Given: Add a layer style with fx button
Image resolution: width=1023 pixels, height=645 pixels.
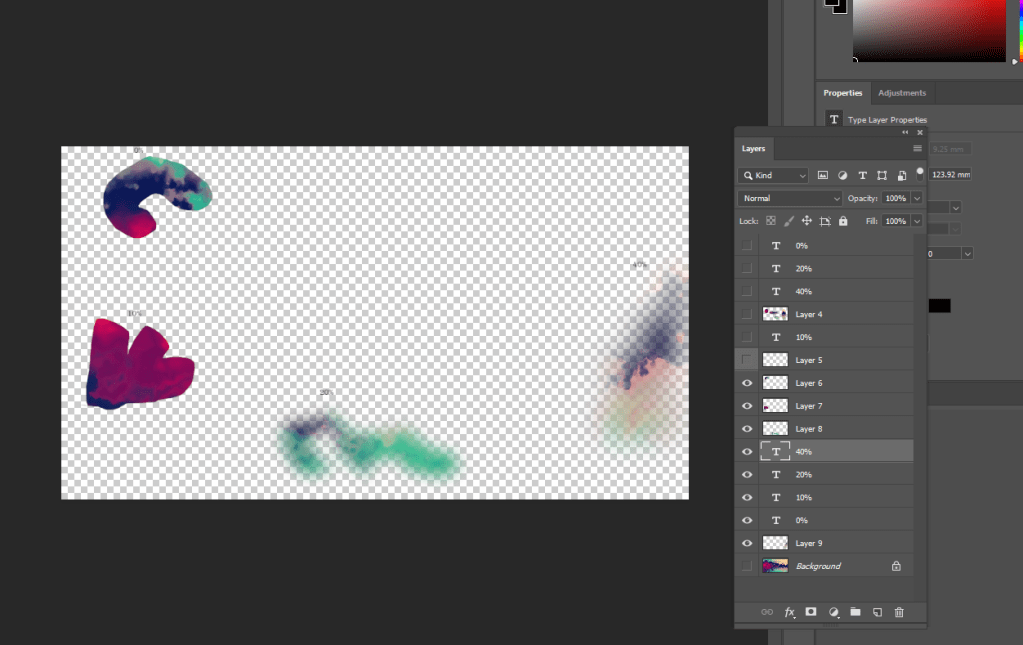Looking at the screenshot, I should coord(789,612).
